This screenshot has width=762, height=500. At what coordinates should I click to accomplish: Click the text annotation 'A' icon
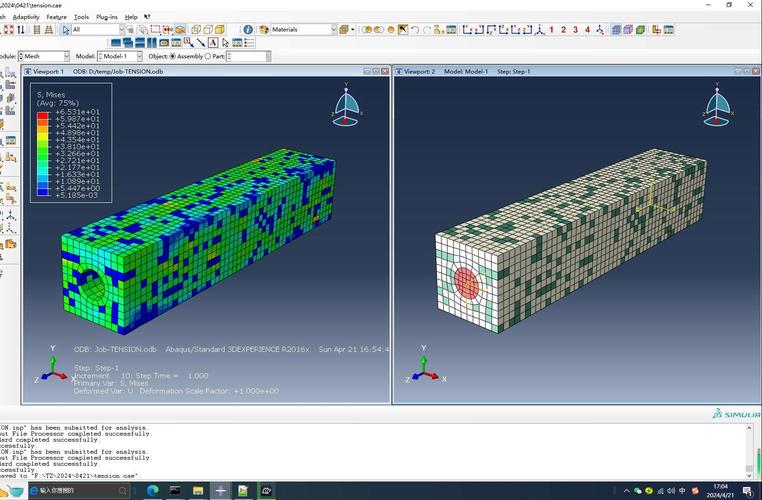(x=213, y=42)
